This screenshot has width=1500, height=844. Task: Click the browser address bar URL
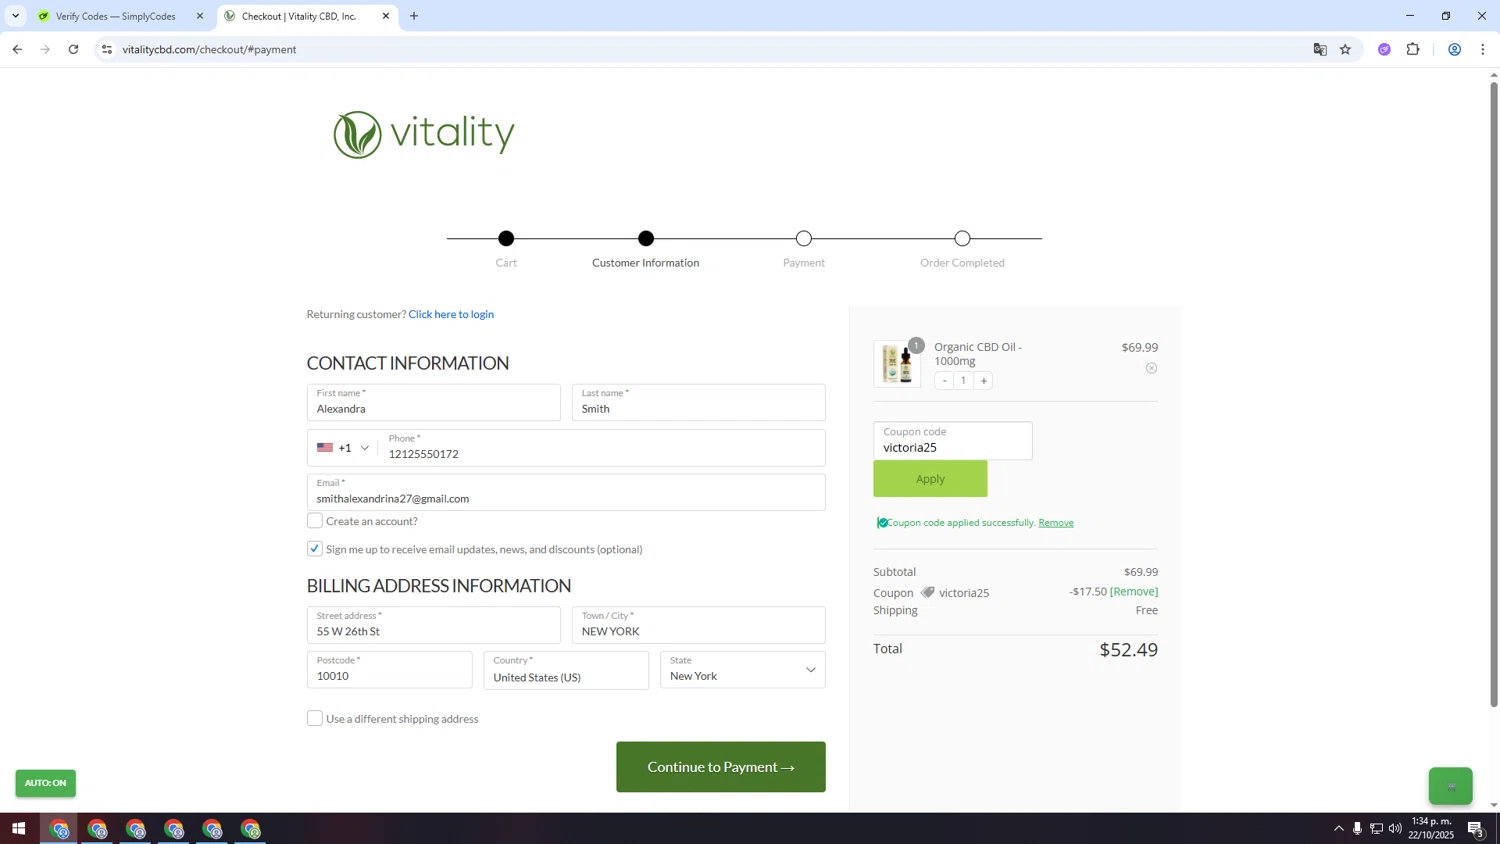pos(209,49)
